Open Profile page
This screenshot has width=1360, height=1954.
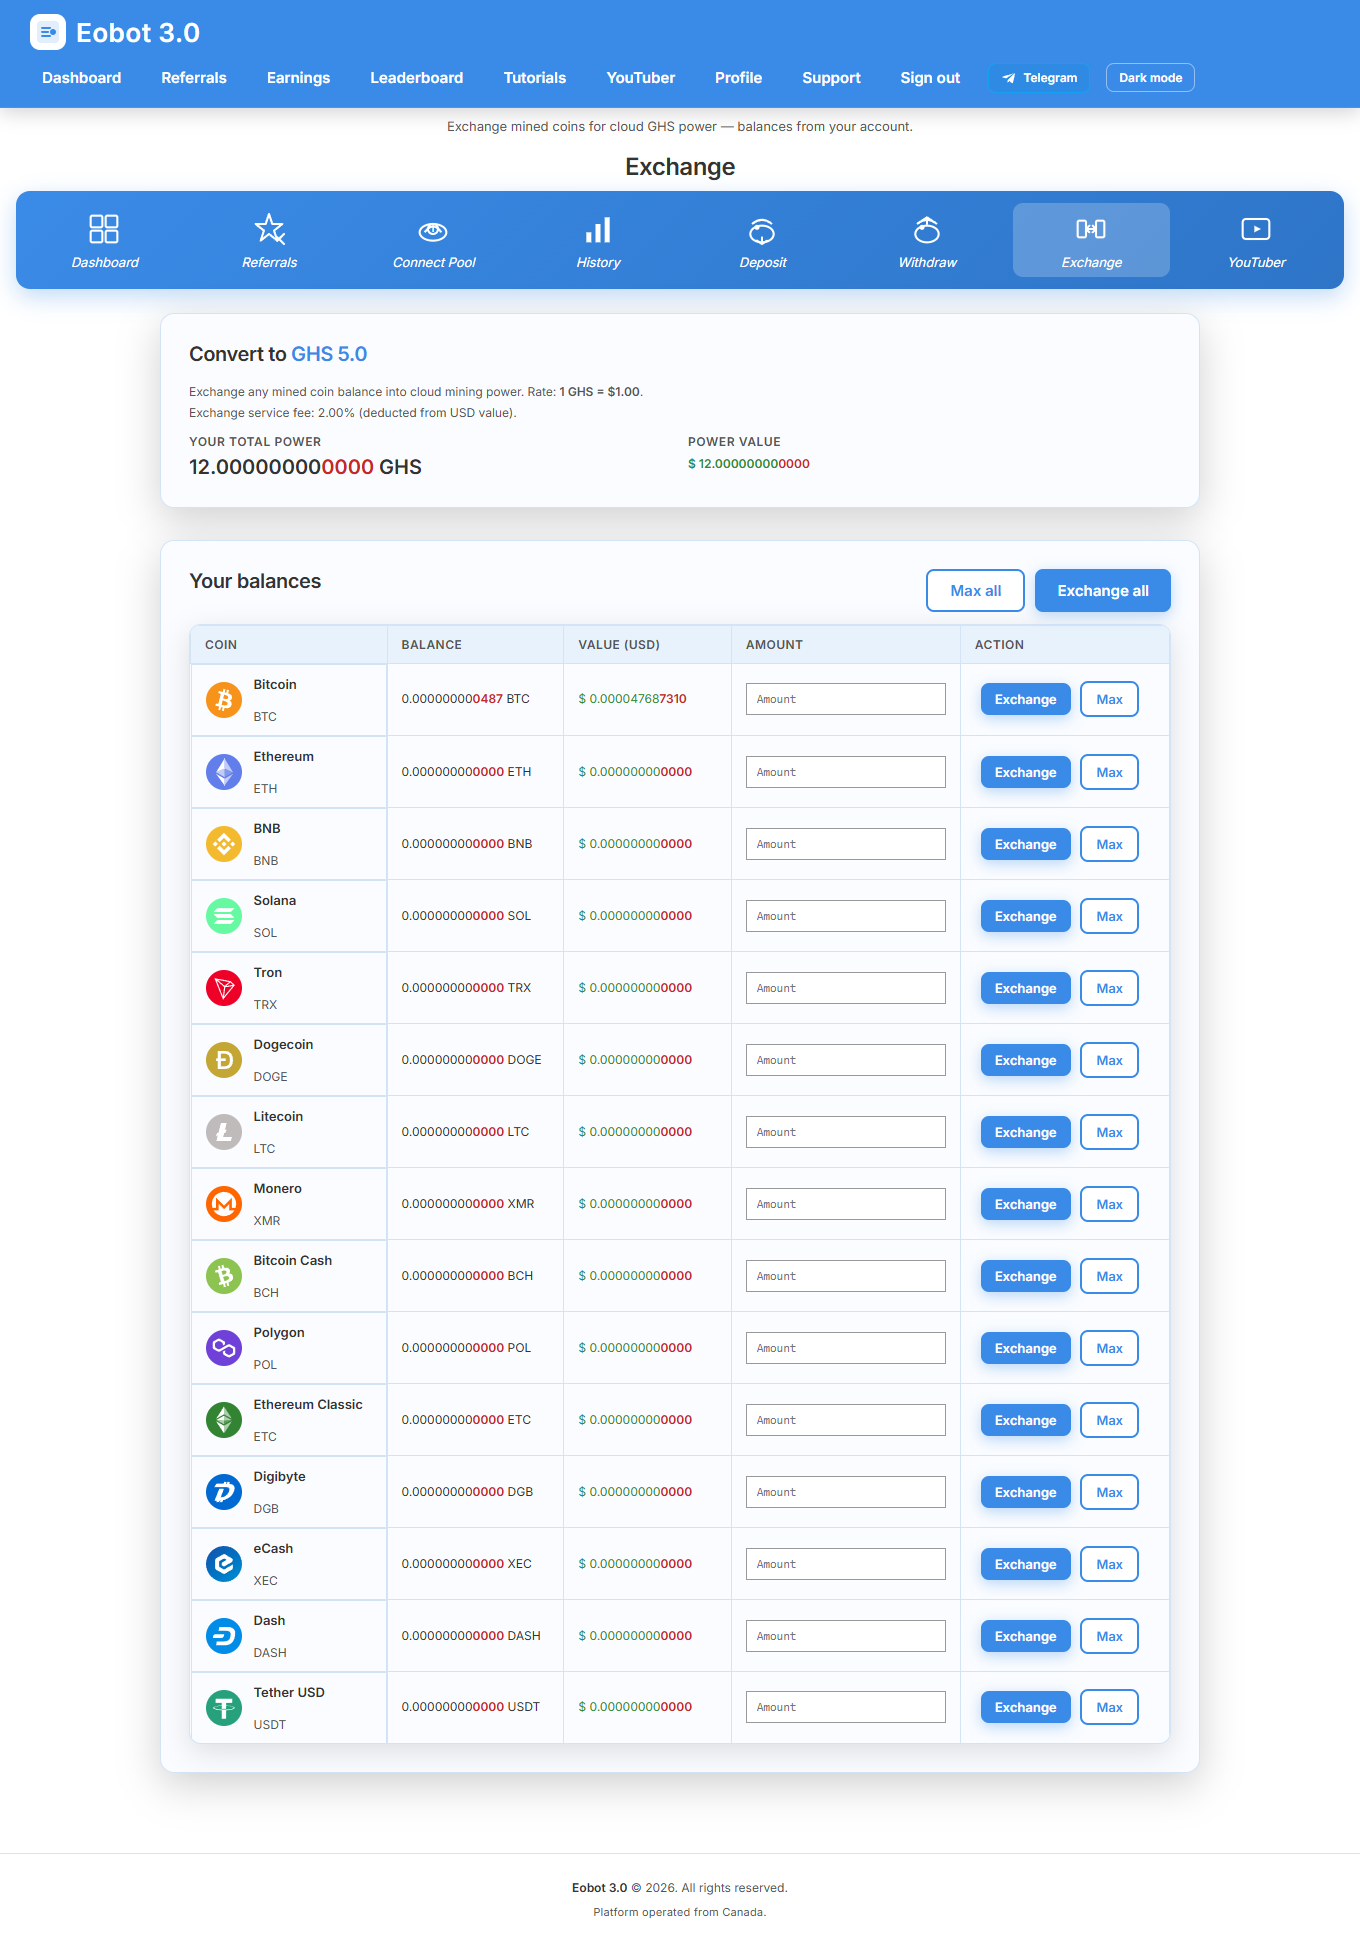pyautogui.click(x=738, y=78)
